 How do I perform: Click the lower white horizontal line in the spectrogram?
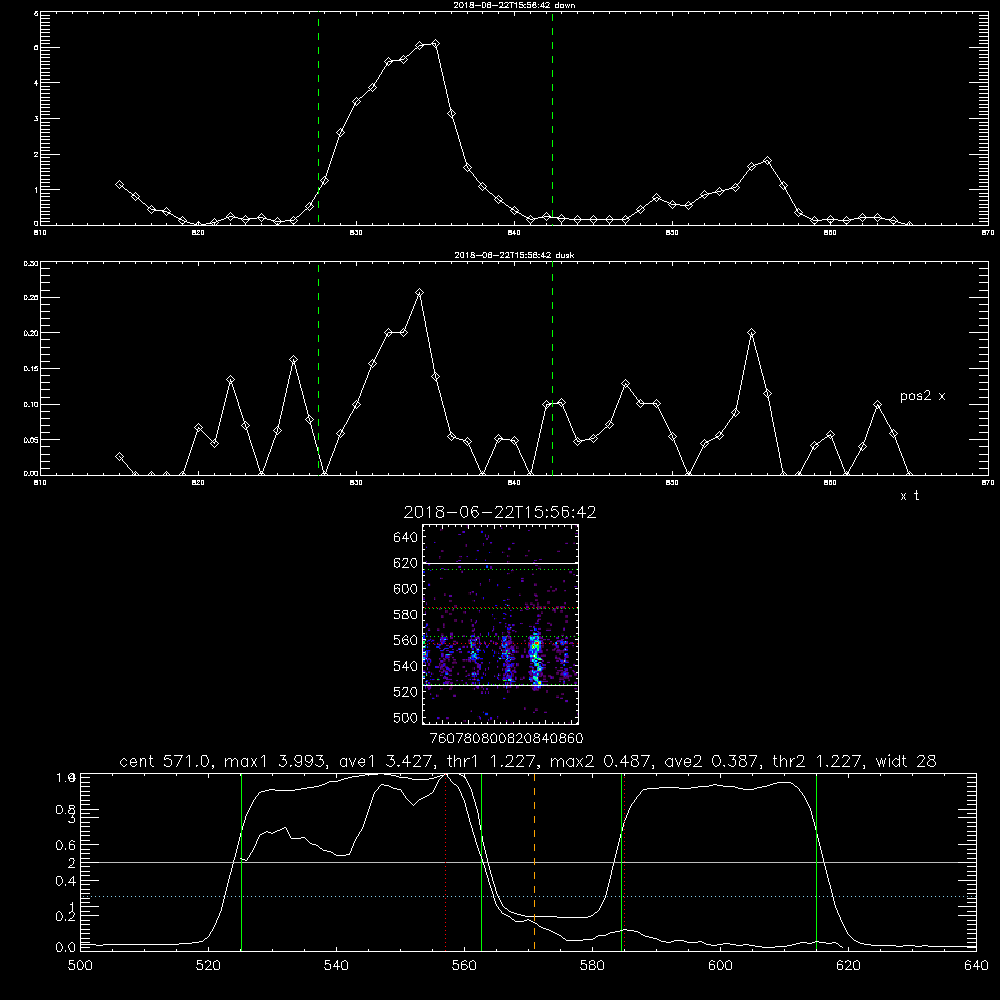point(500,686)
